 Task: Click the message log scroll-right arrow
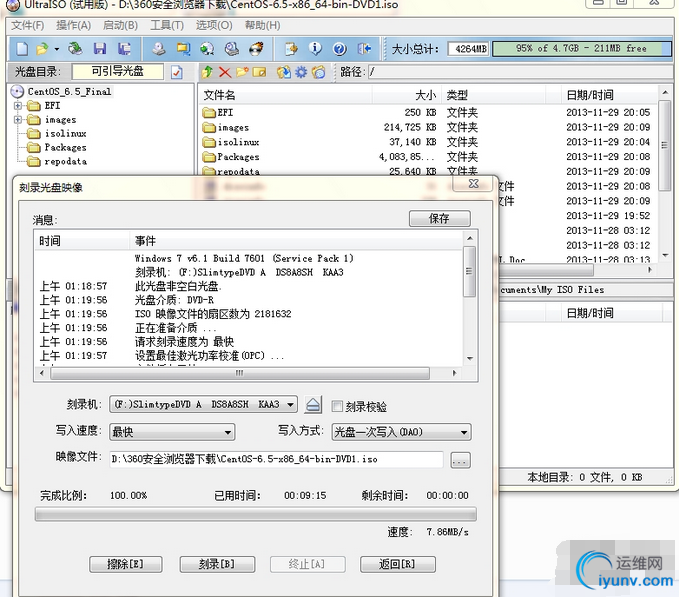point(454,373)
